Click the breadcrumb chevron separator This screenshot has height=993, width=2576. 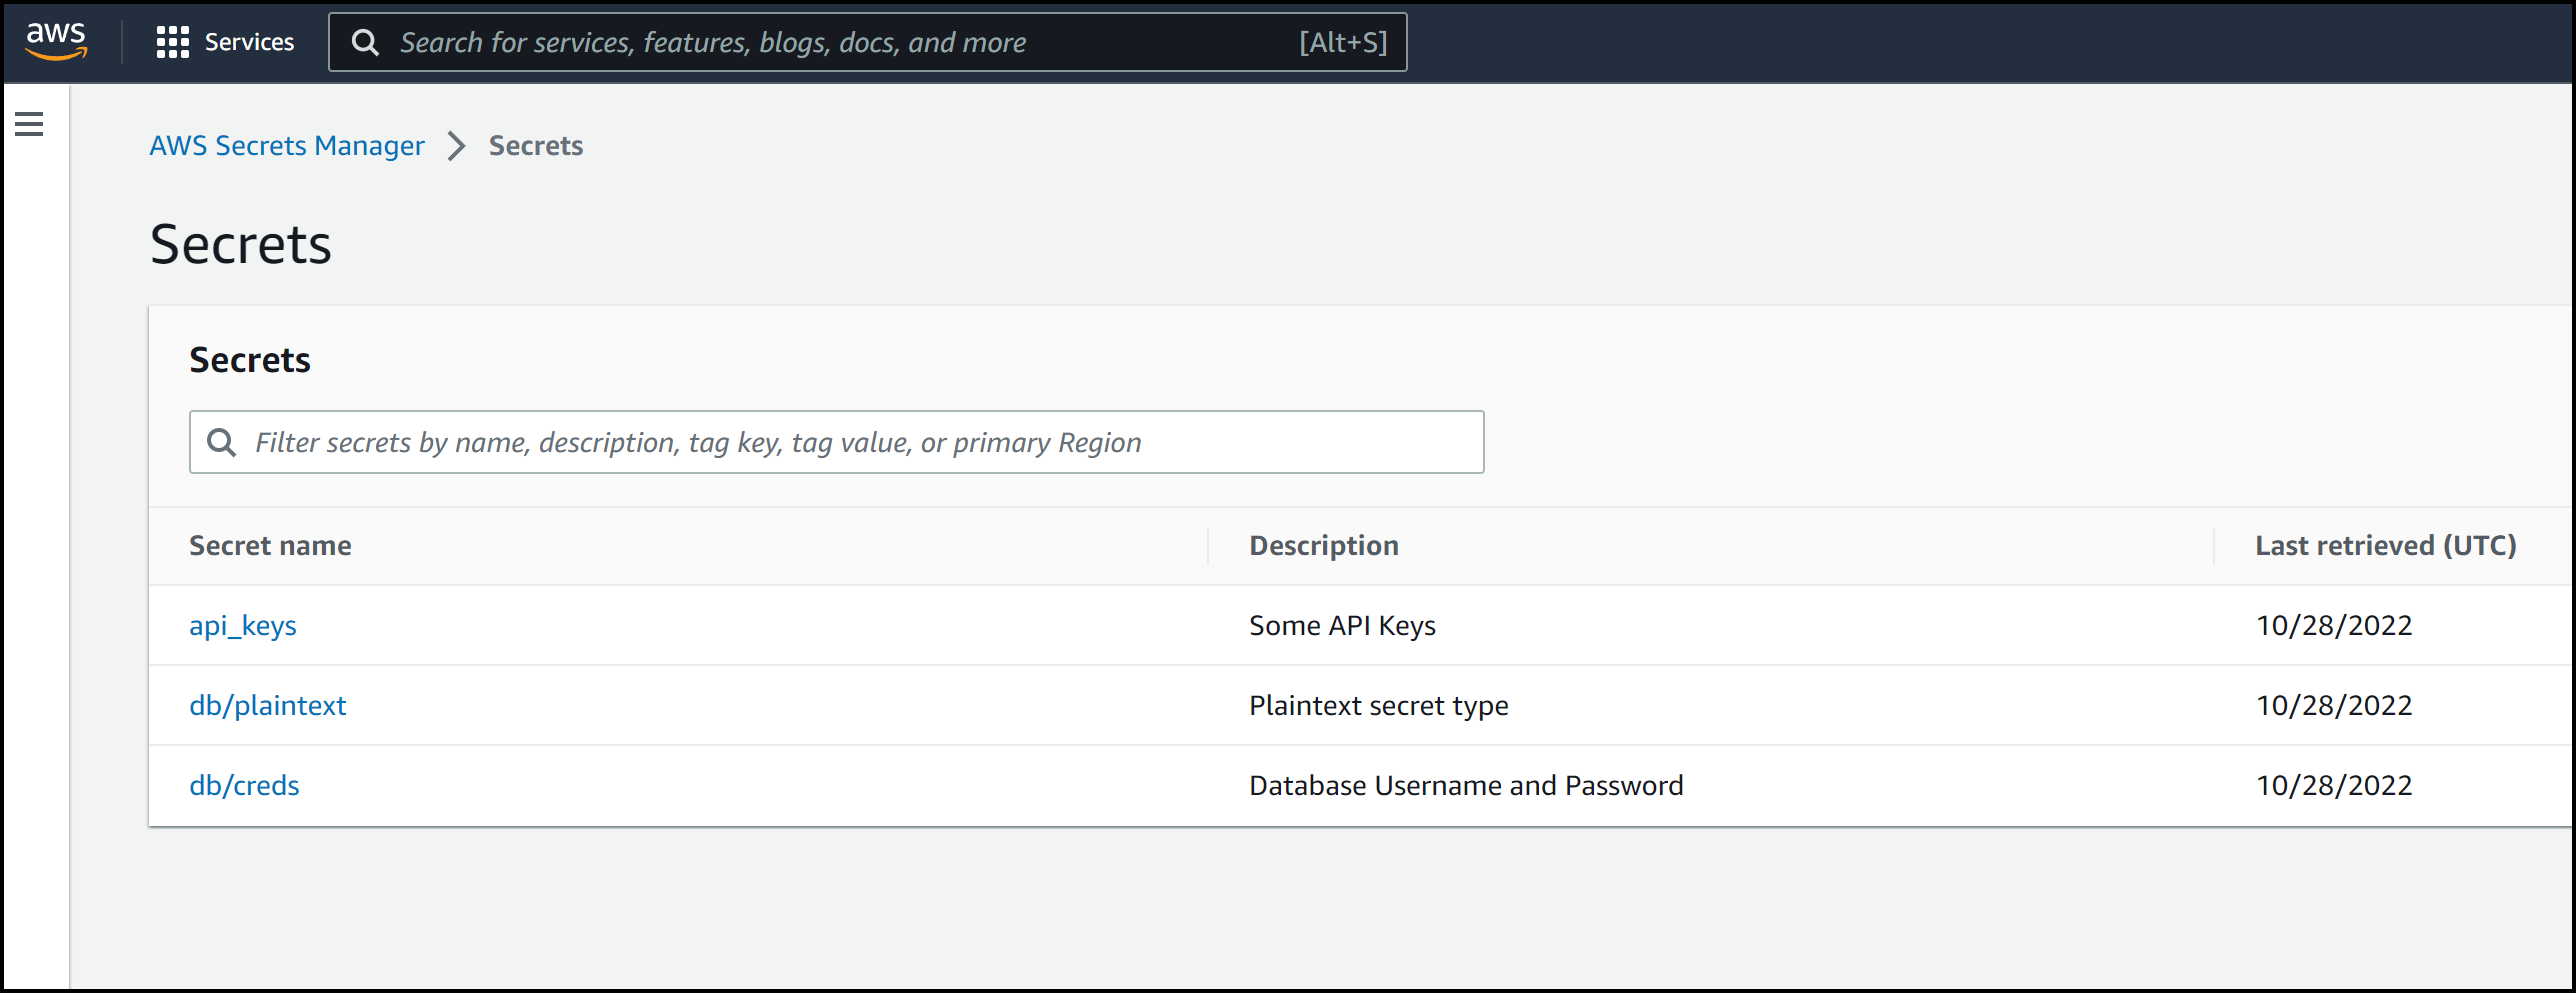coord(456,145)
